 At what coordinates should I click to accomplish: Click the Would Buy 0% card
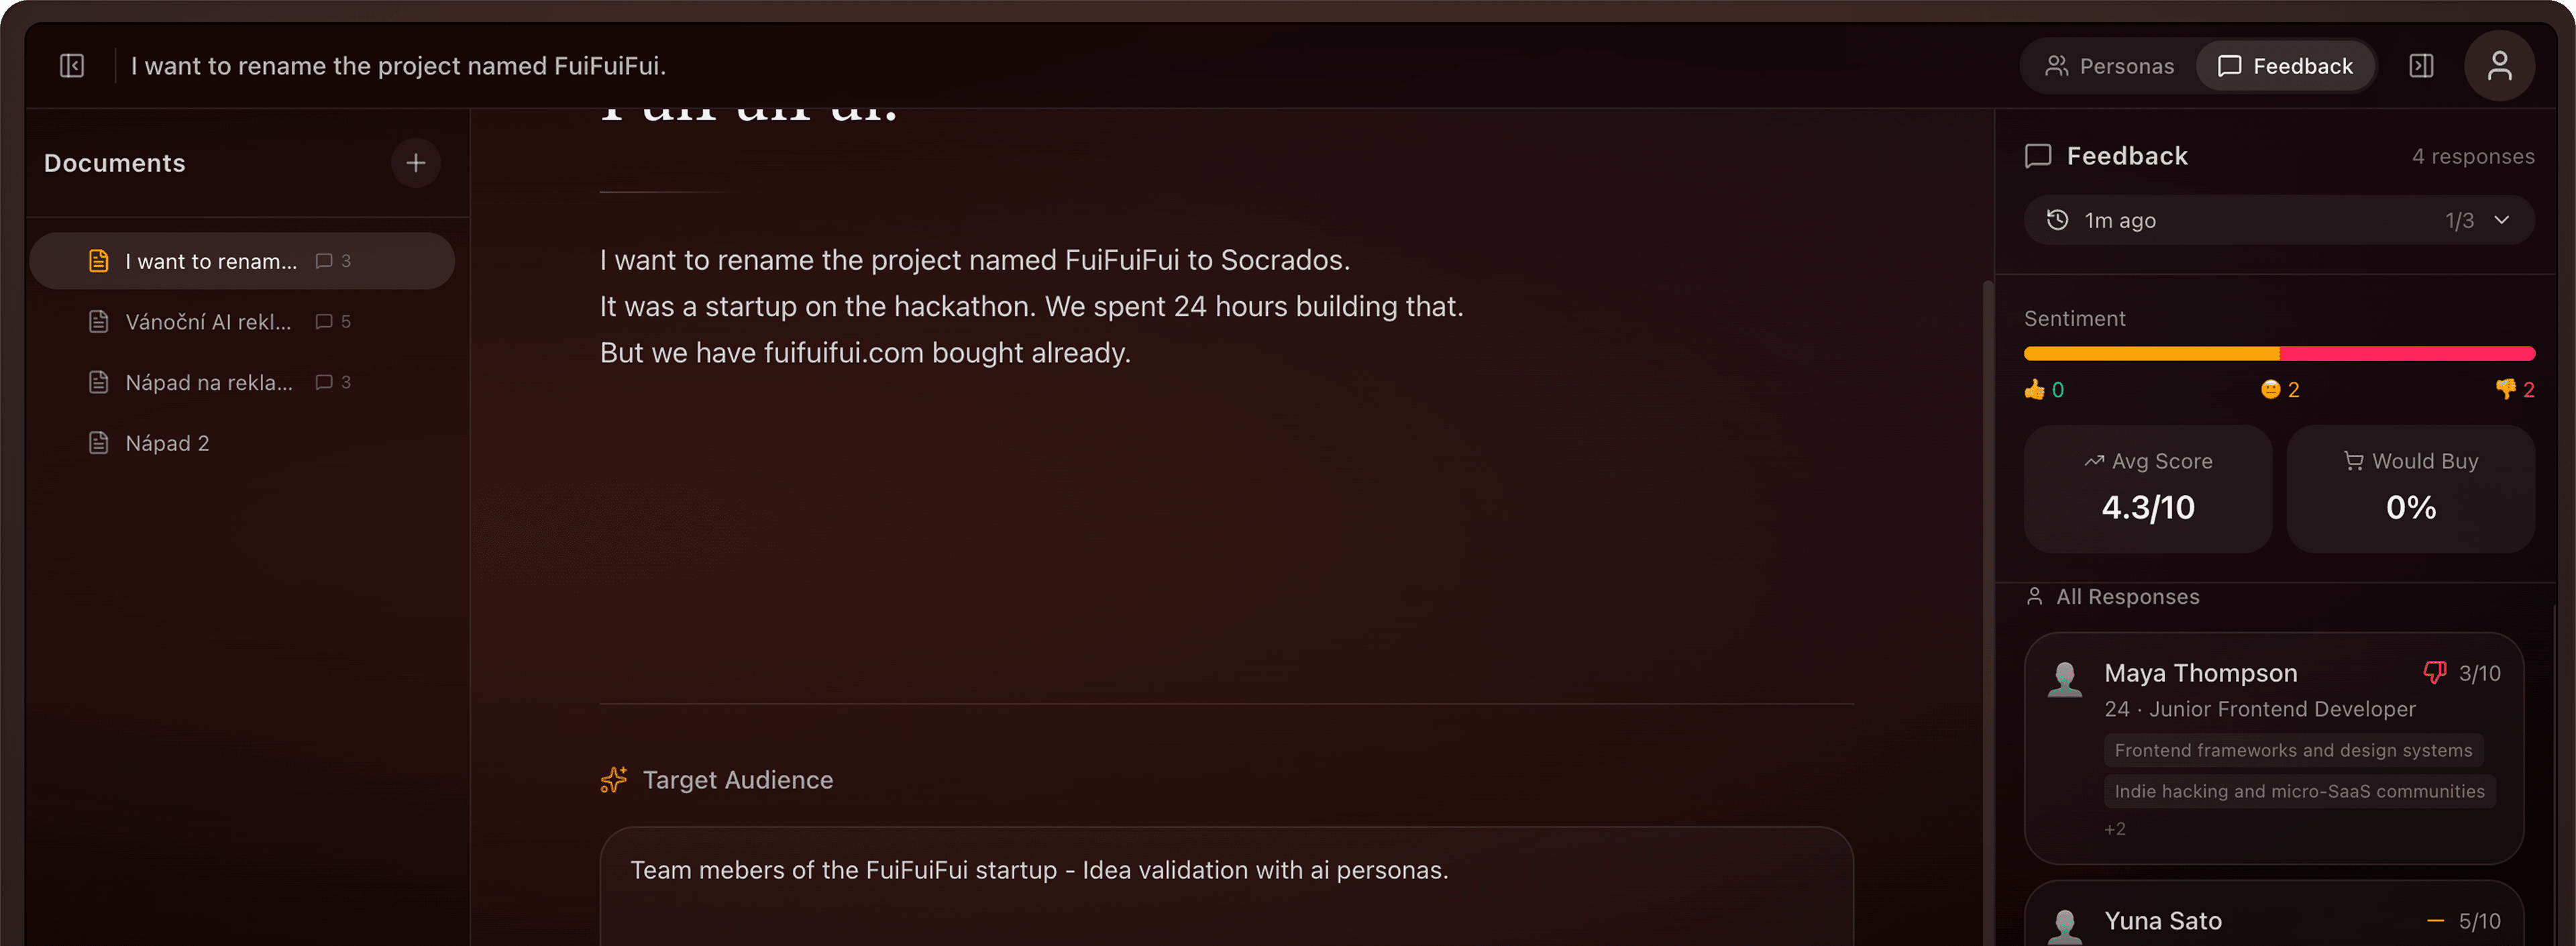coord(2411,489)
